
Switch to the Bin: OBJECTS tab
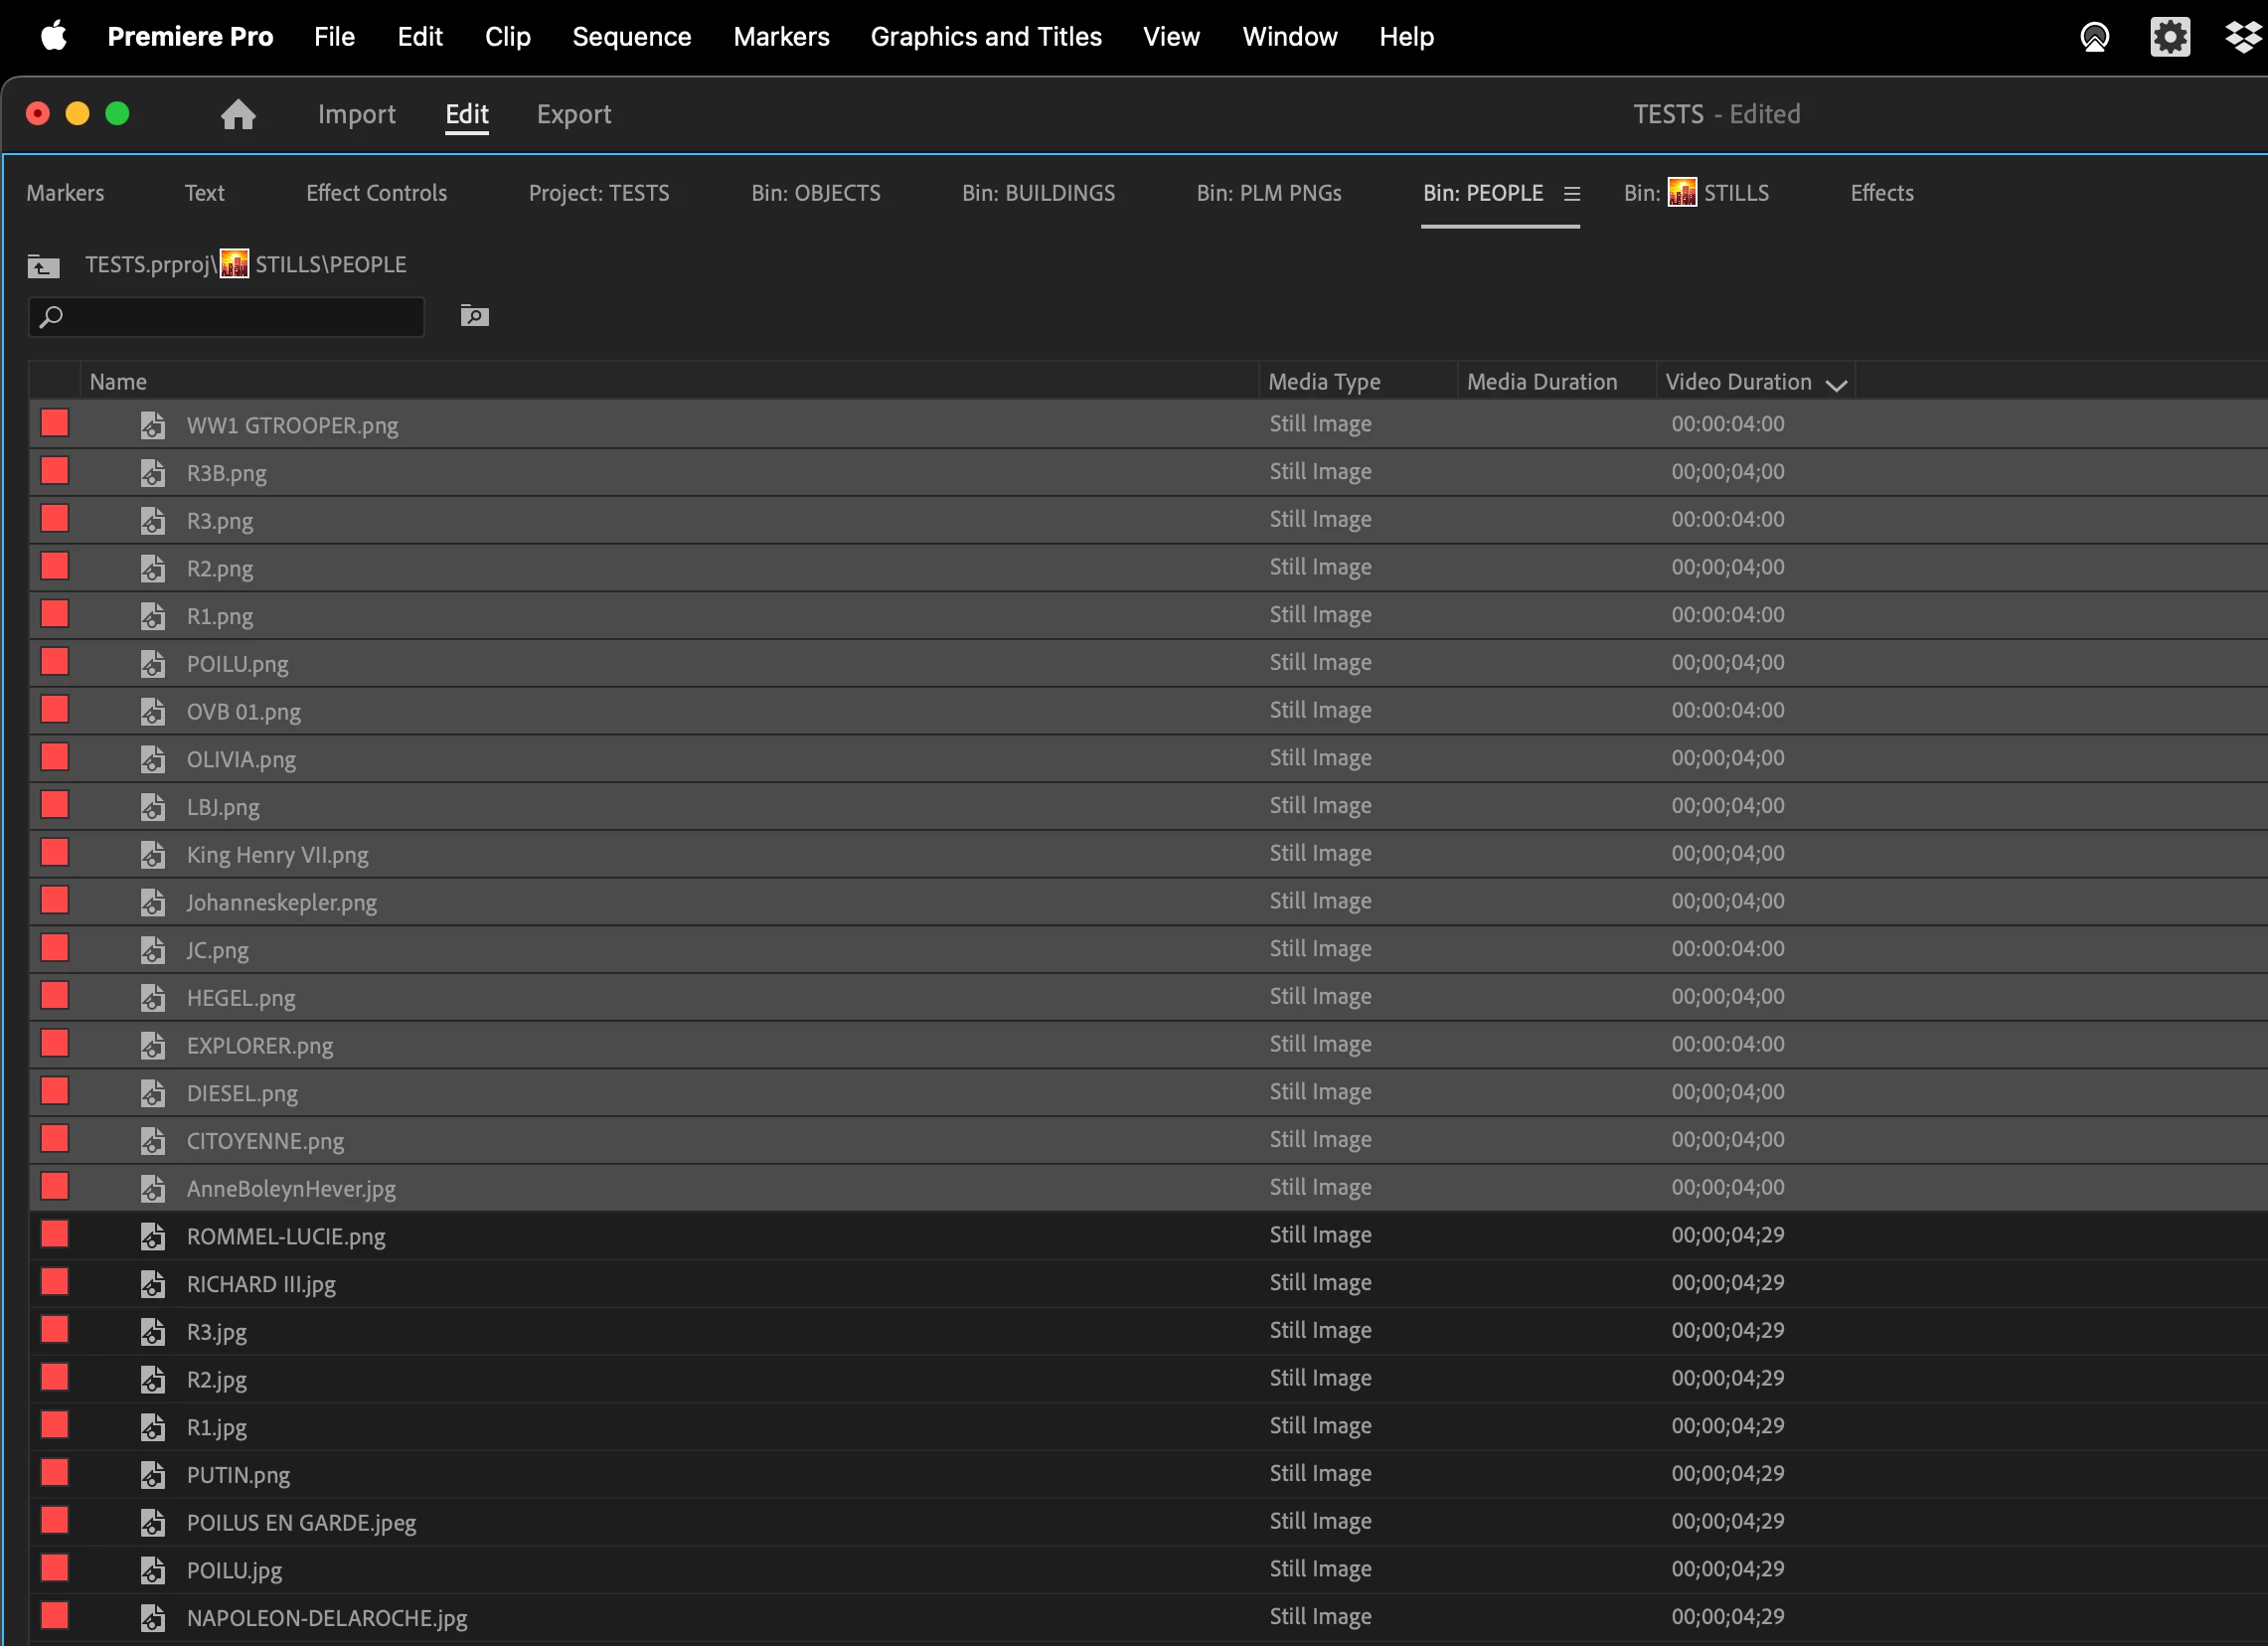(x=815, y=193)
